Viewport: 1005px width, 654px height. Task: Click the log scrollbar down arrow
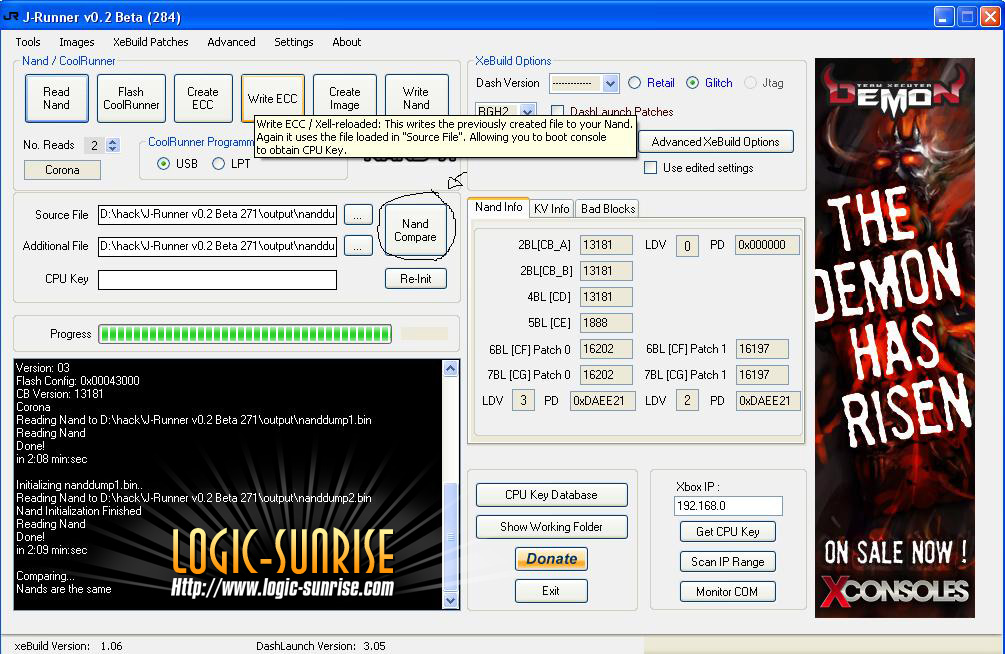(x=451, y=601)
